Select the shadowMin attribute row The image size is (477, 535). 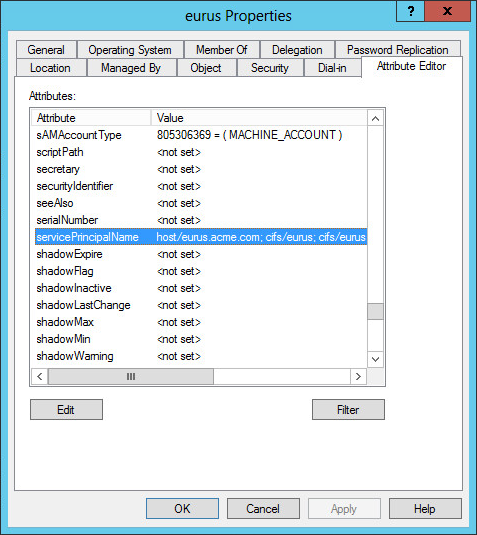(x=201, y=339)
